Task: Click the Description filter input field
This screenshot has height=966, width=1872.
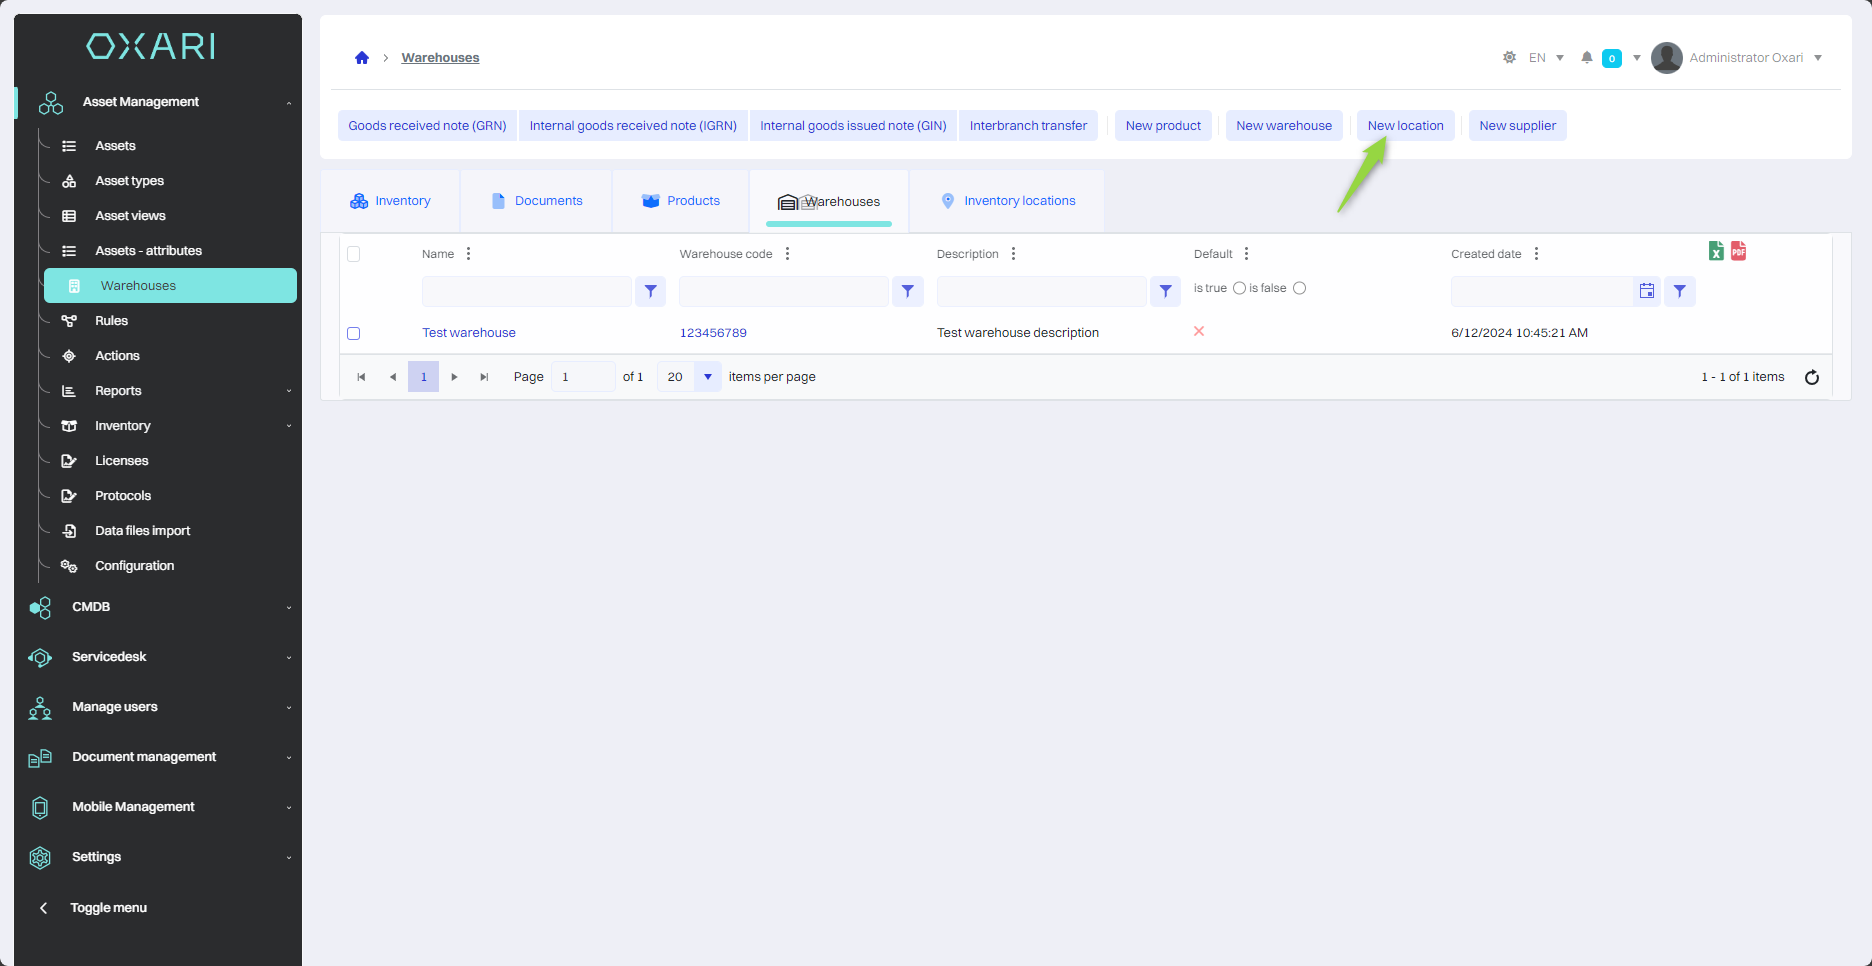Action: coord(1041,291)
